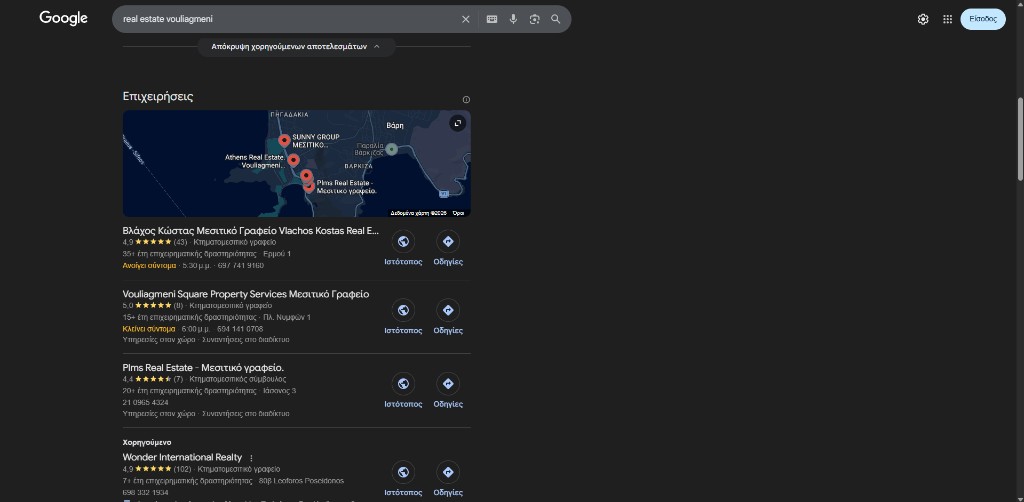Viewport: 1024px width, 502px height.
Task: Open the Vlachos Kostas Real Estate listing
Action: coord(251,230)
